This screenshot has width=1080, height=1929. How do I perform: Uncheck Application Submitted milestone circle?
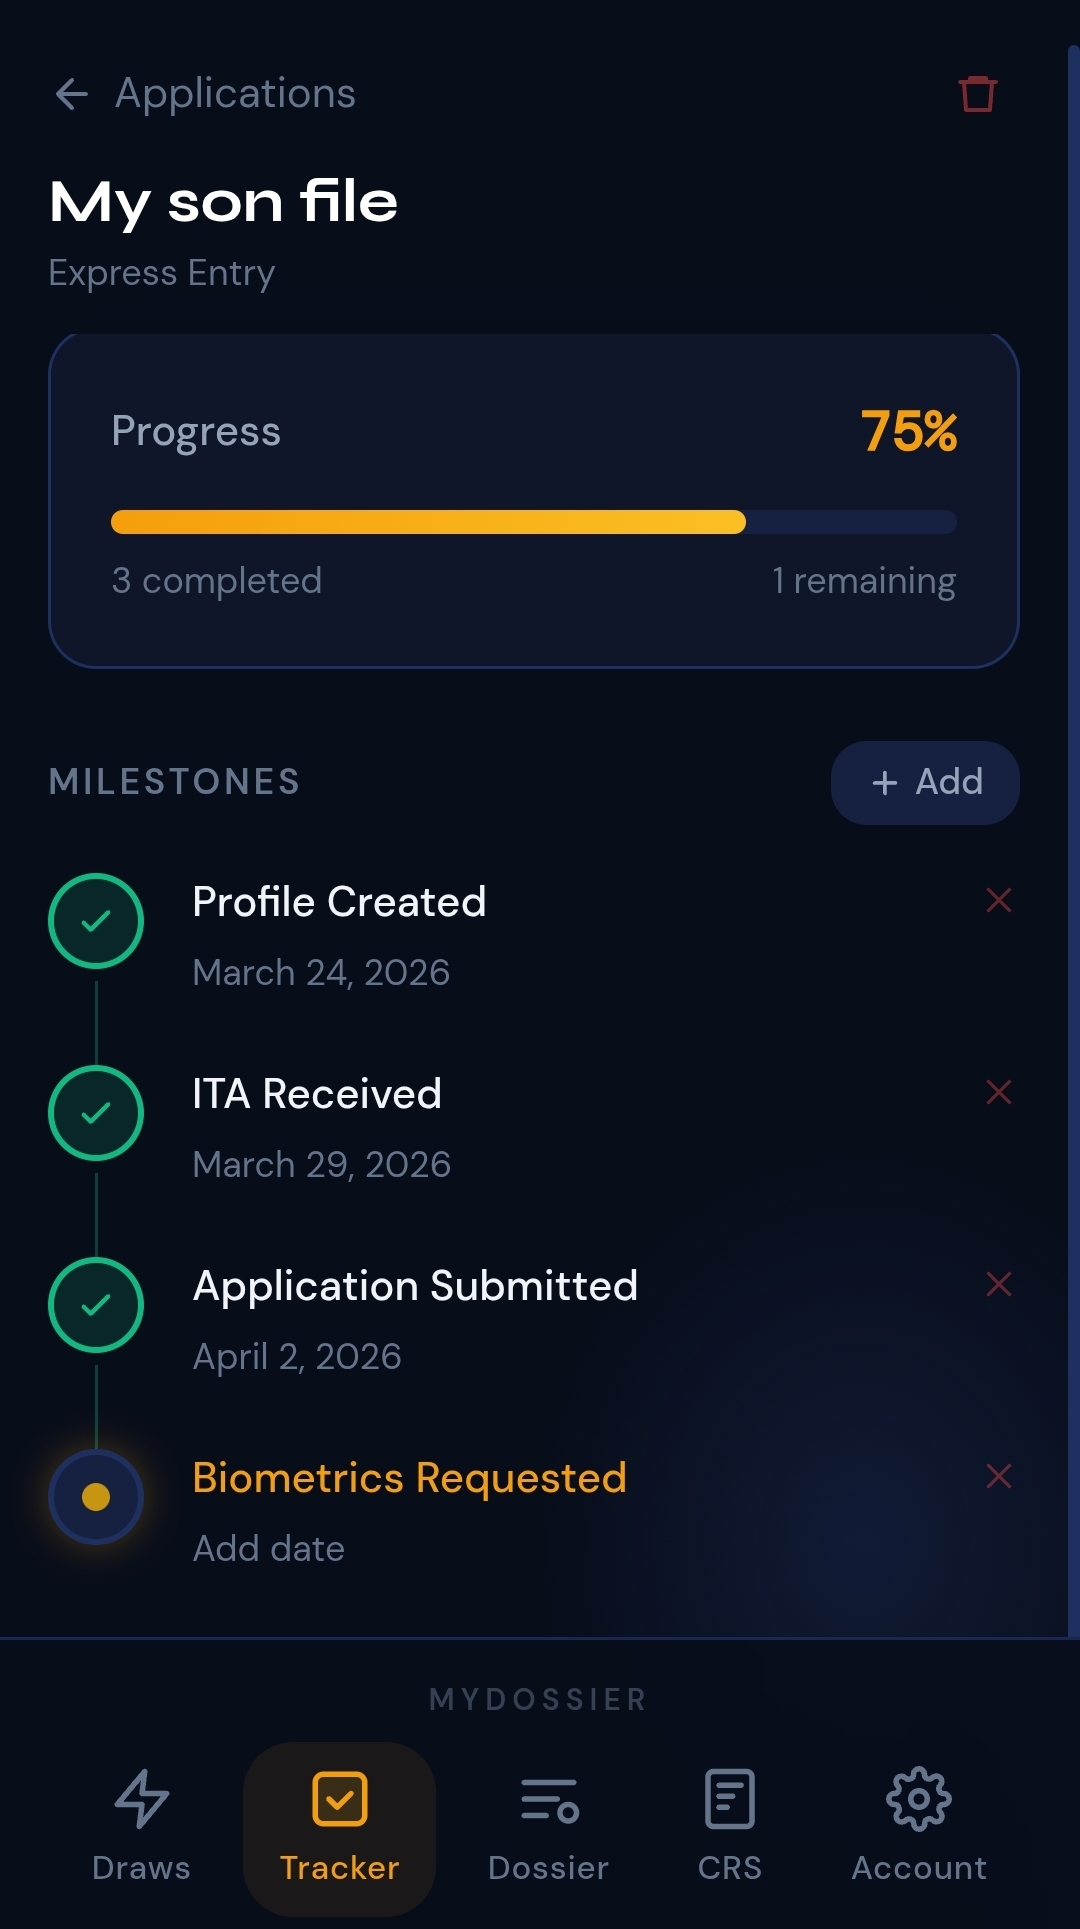pyautogui.click(x=96, y=1305)
